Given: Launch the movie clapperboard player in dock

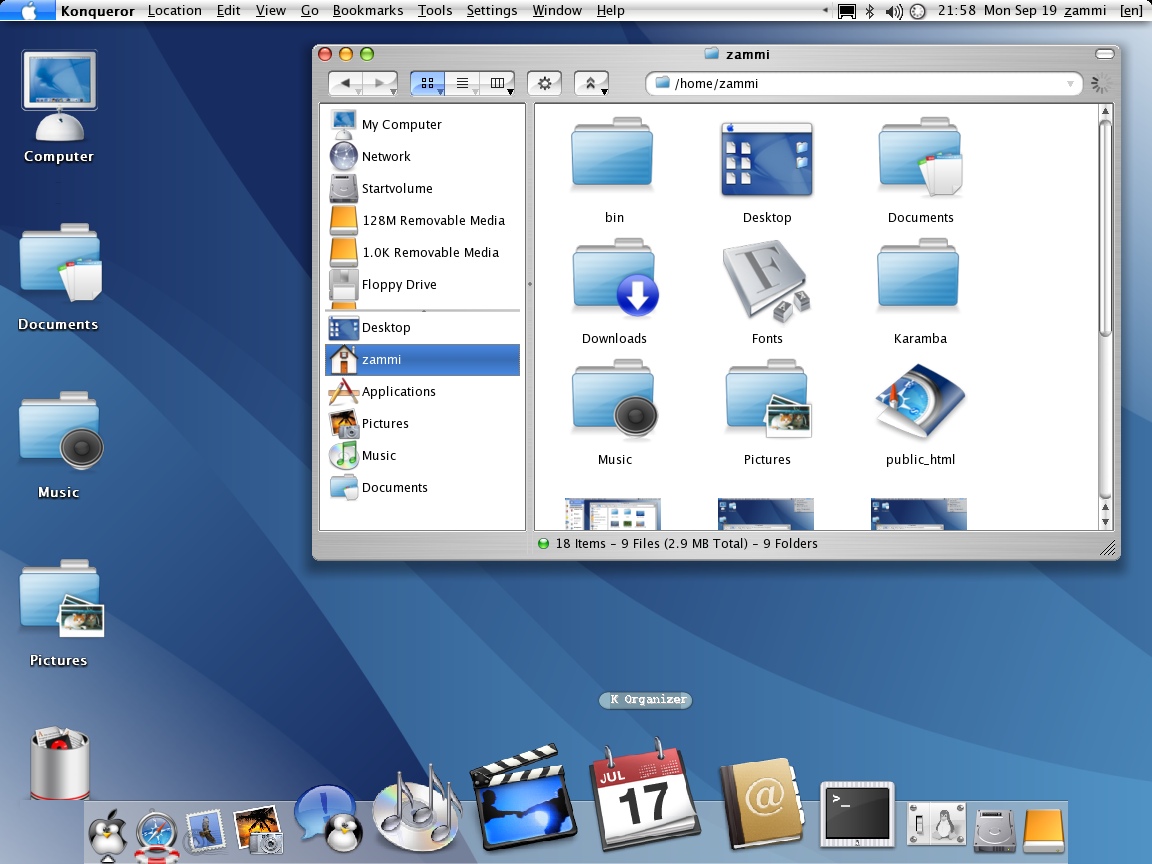Looking at the screenshot, I should coord(525,799).
